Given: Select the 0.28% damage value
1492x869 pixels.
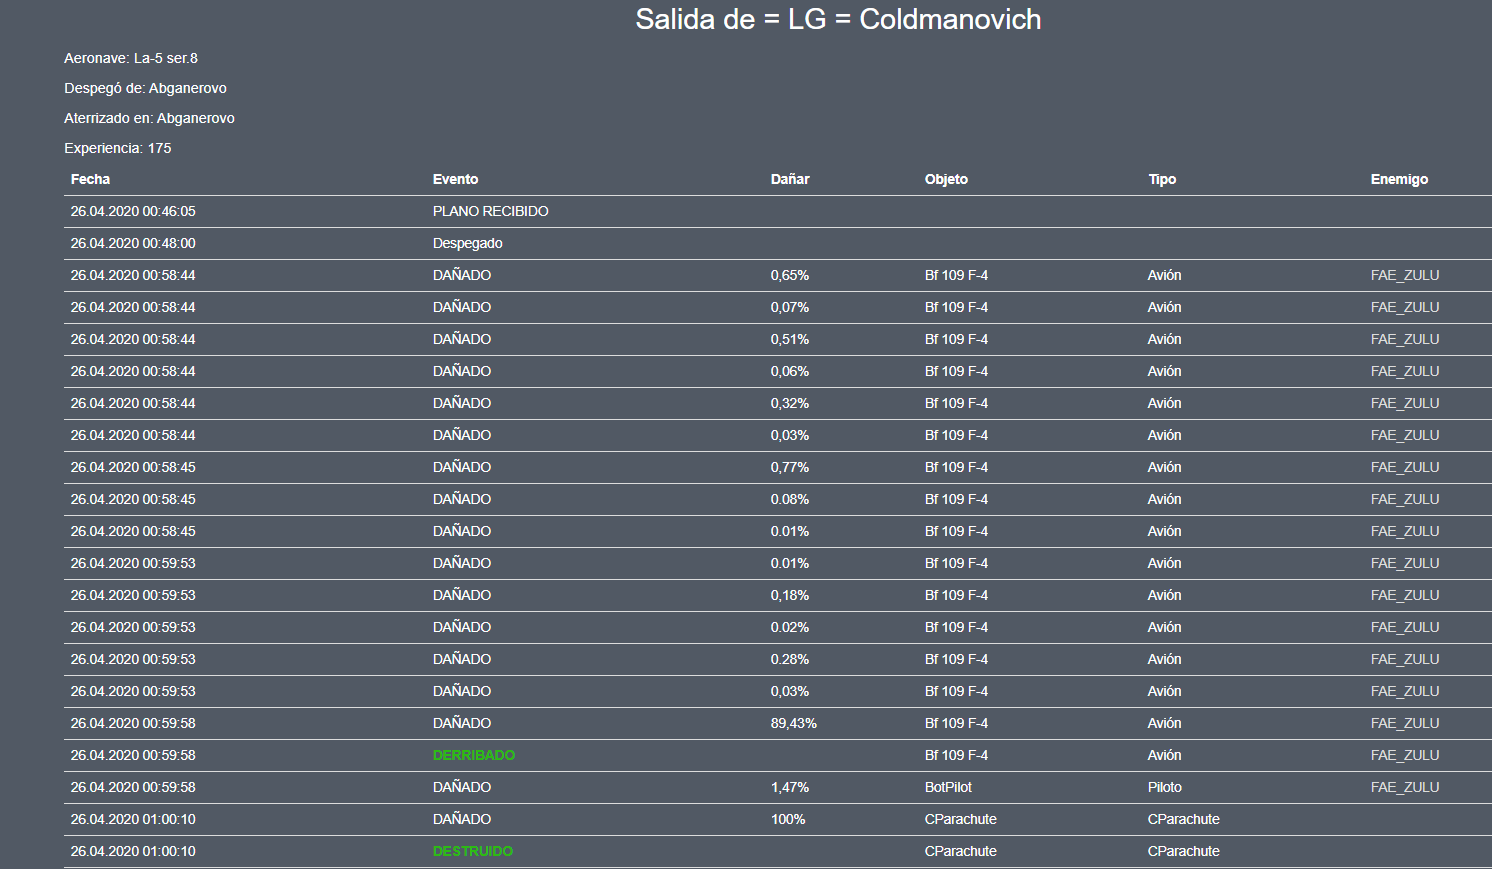Looking at the screenshot, I should pyautogui.click(x=790, y=659).
